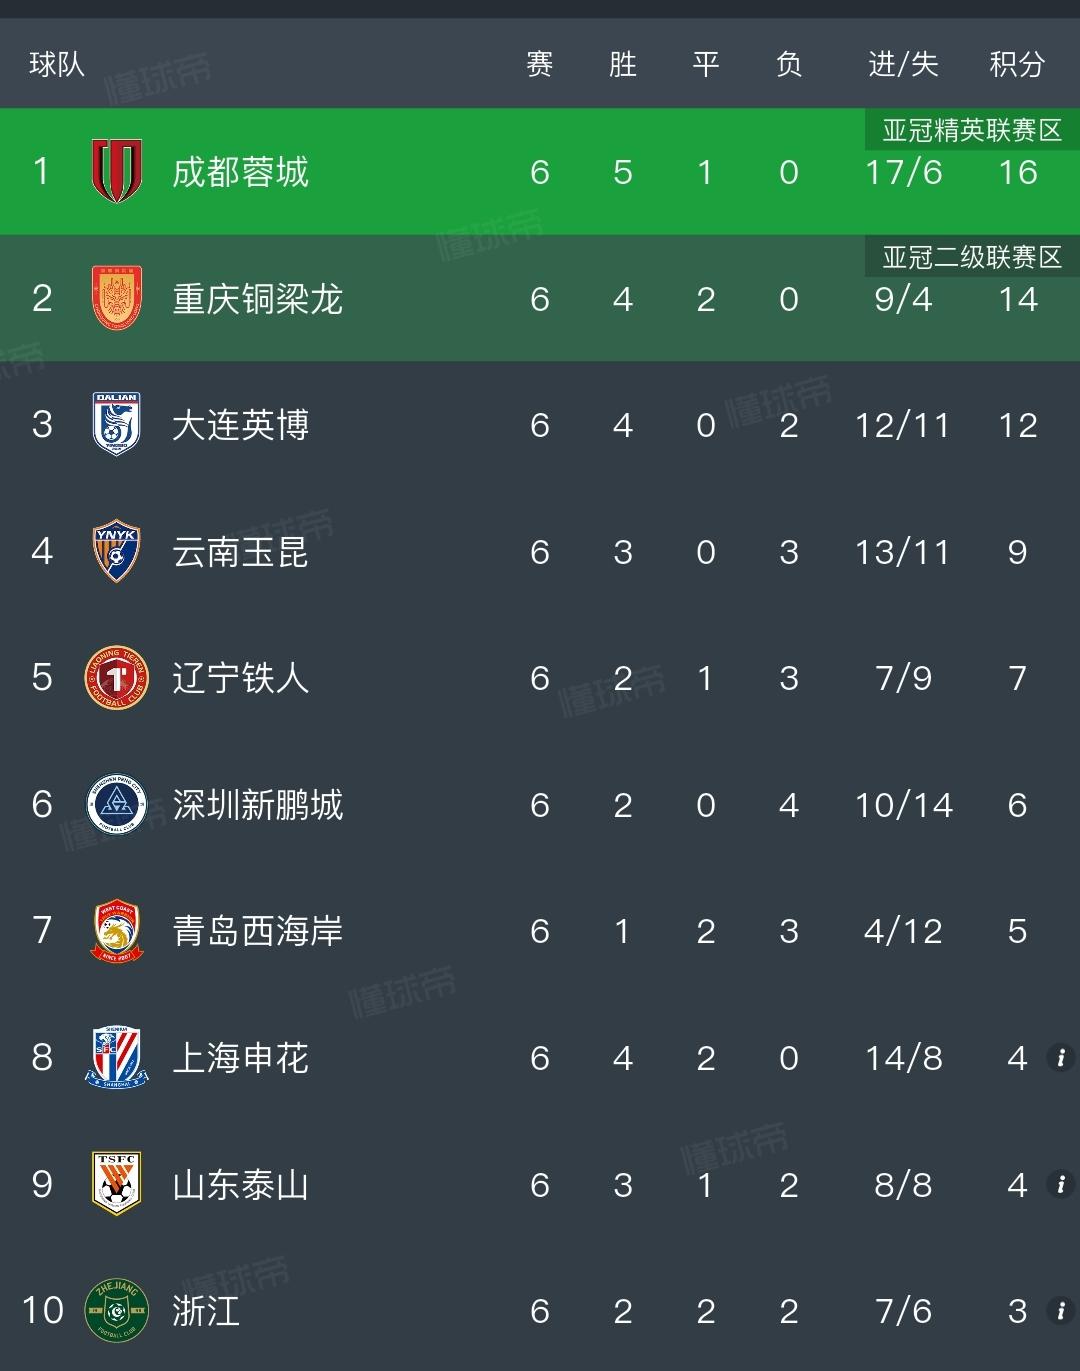Select the goals for/against (进/失) column header
The height and width of the screenshot is (1371, 1080).
(x=903, y=65)
